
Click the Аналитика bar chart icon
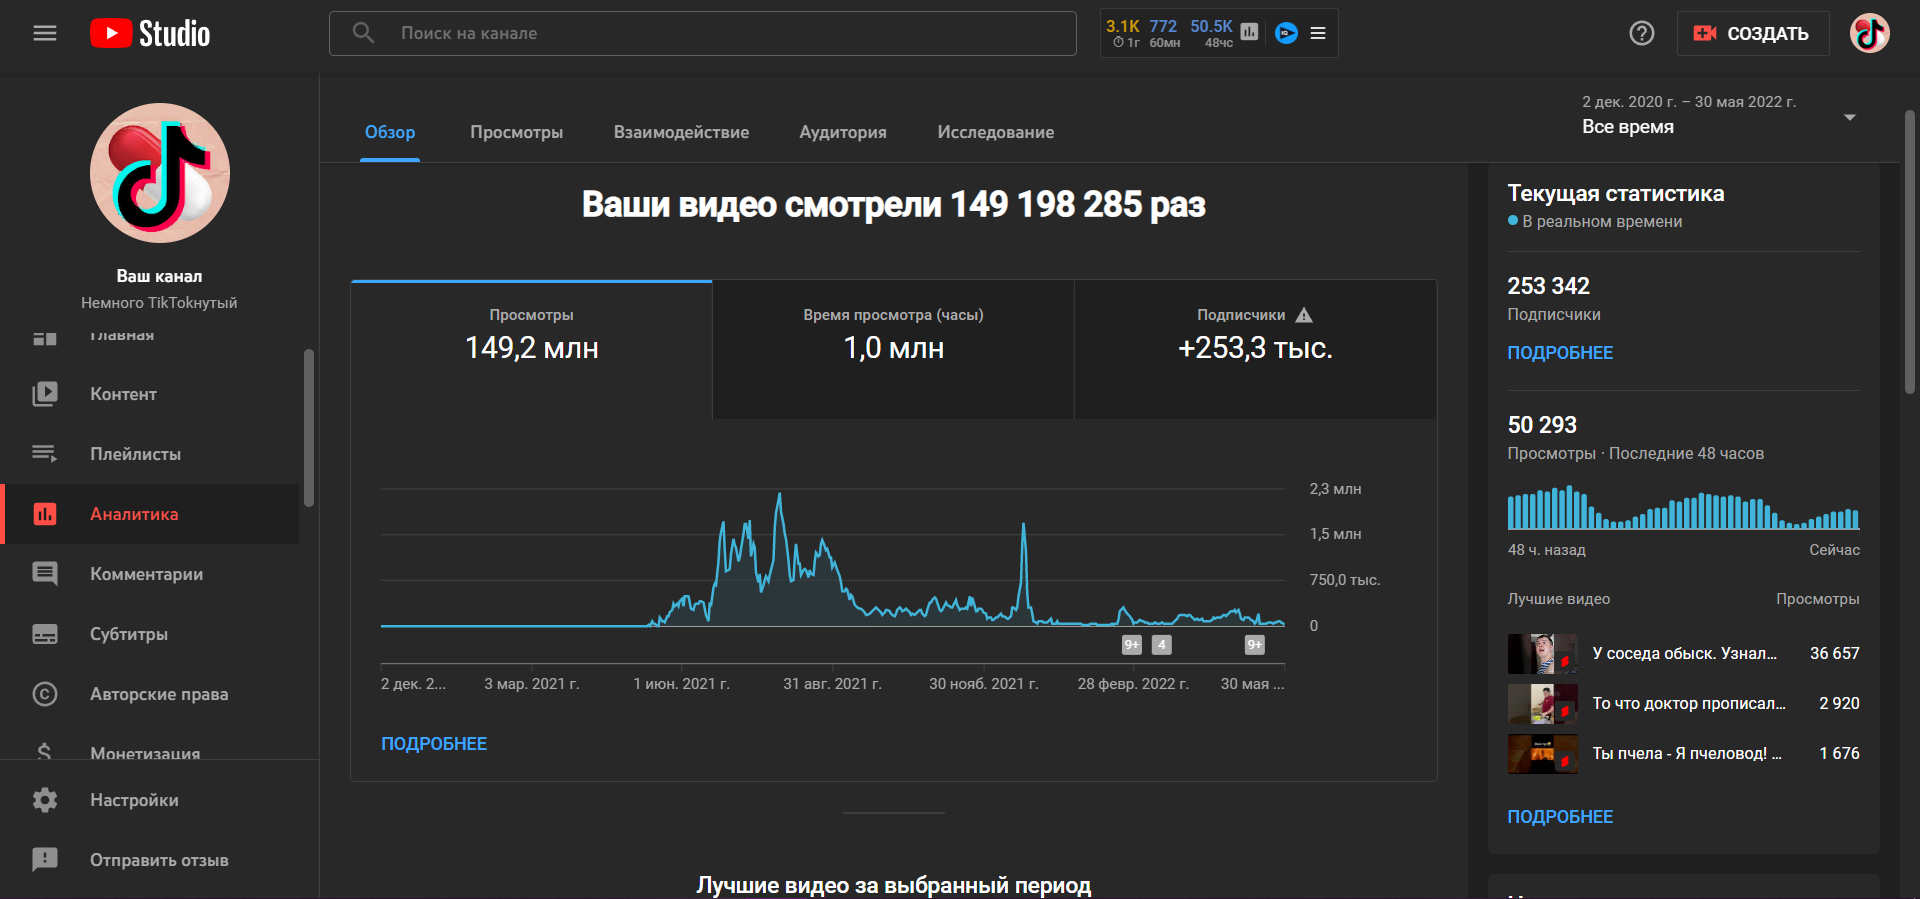pyautogui.click(x=45, y=514)
